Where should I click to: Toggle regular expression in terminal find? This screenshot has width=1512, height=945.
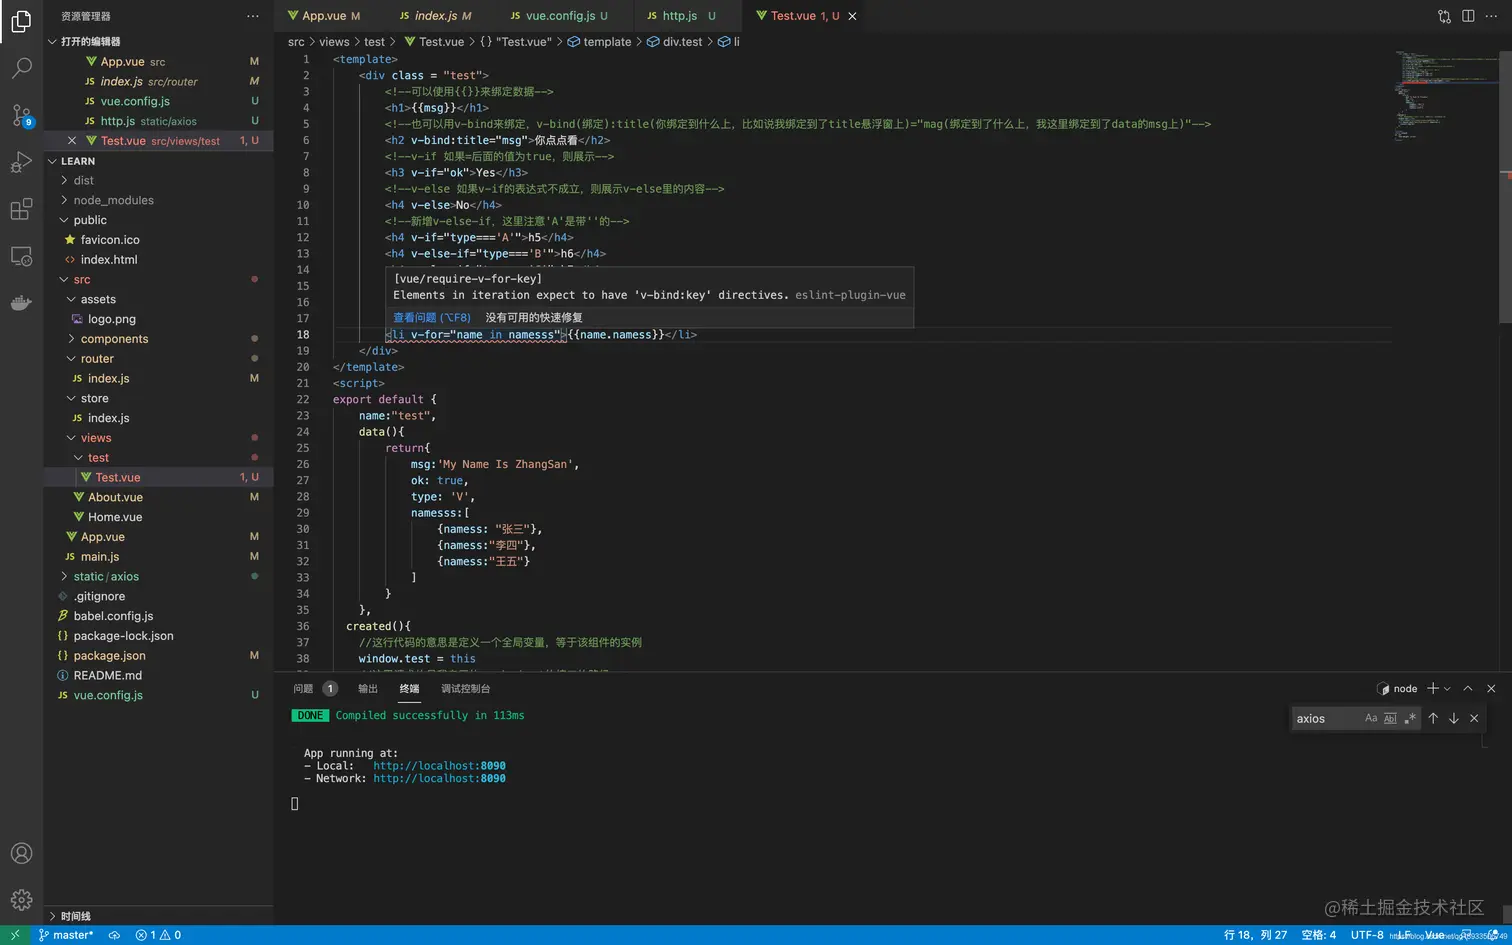[x=1410, y=718]
